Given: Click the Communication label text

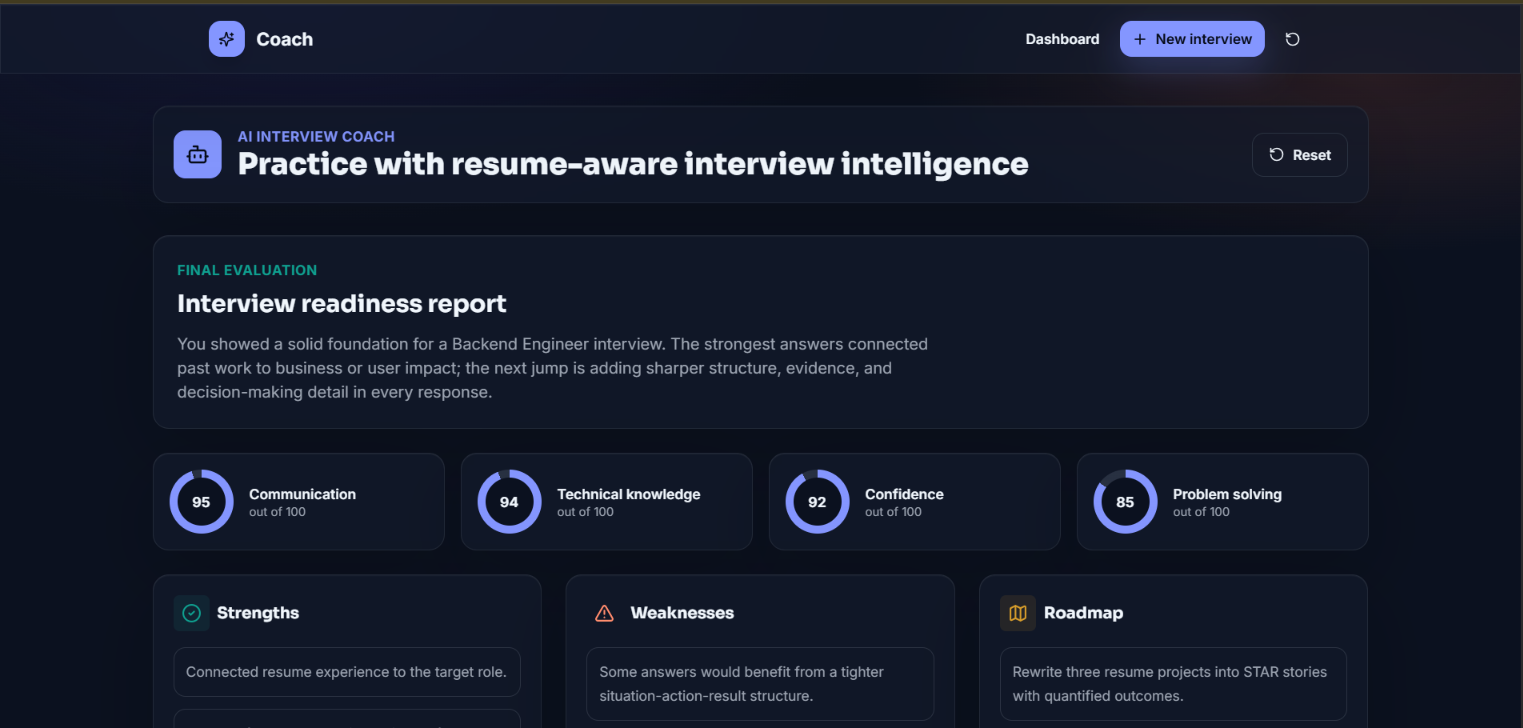Looking at the screenshot, I should point(302,494).
